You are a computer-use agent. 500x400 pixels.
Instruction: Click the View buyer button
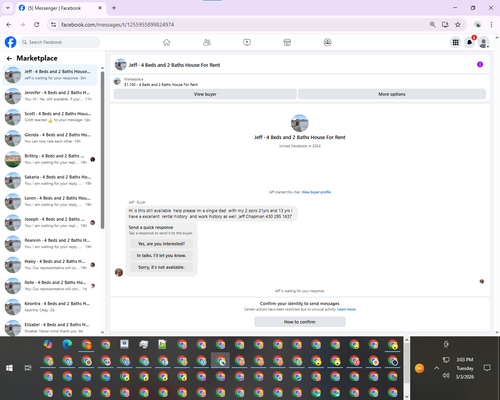[205, 94]
